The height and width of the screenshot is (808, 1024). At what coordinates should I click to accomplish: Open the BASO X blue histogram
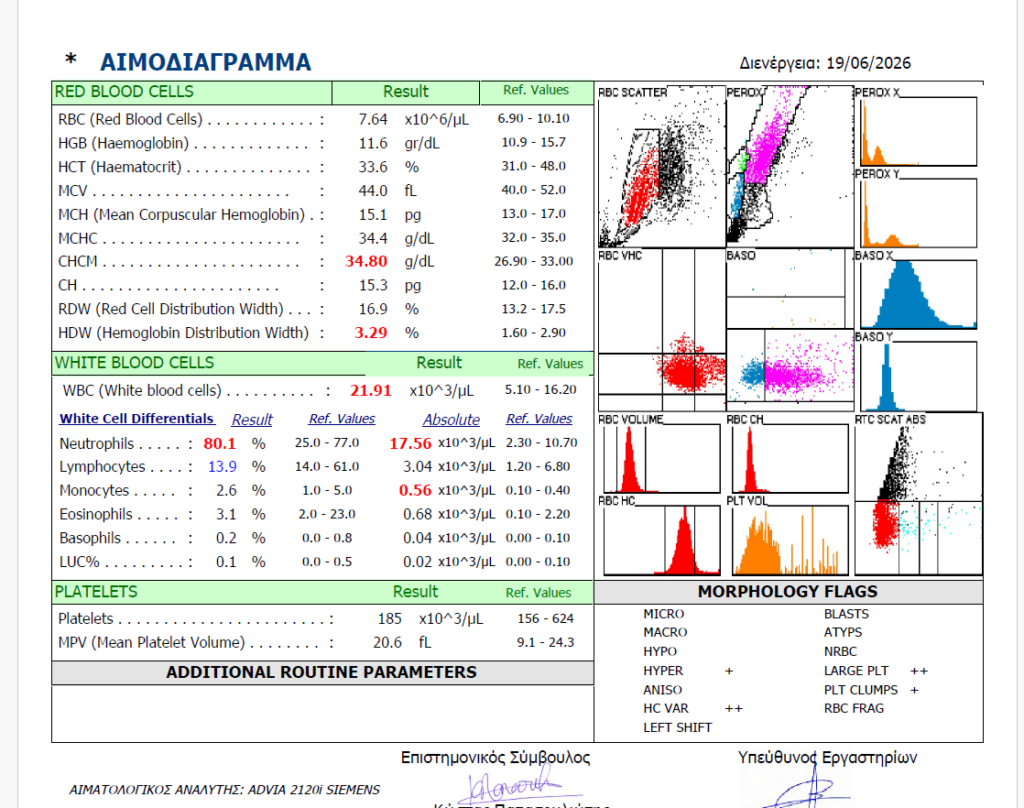(918, 291)
